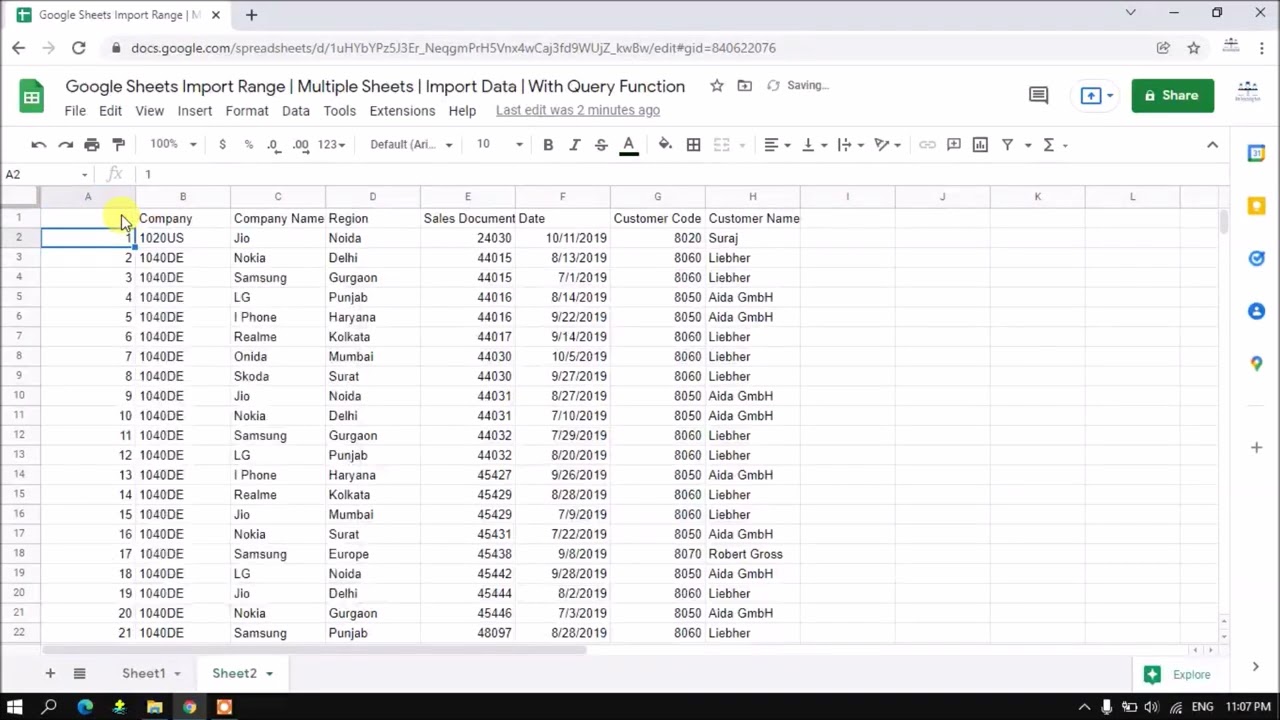Open the 'Last edit was 2 minutes ago' link
The width and height of the screenshot is (1280, 720).
click(x=577, y=110)
